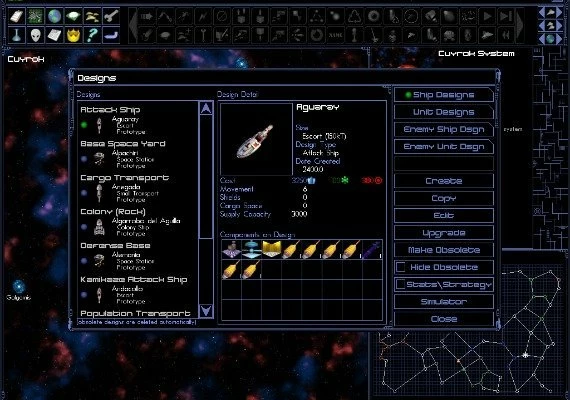The height and width of the screenshot is (400, 570).
Task: Click the Edit design button
Action: click(x=443, y=215)
